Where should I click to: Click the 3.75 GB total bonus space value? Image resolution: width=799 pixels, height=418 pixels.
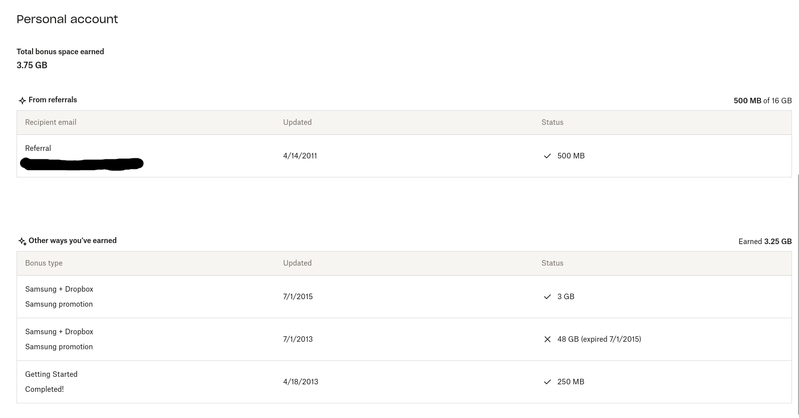click(x=32, y=65)
